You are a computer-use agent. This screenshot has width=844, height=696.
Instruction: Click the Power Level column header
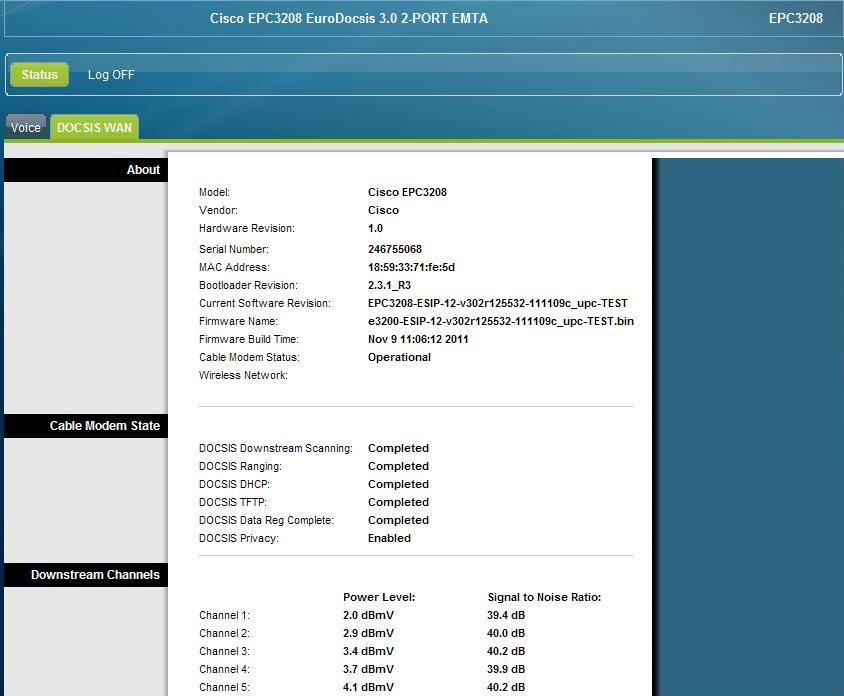379,597
